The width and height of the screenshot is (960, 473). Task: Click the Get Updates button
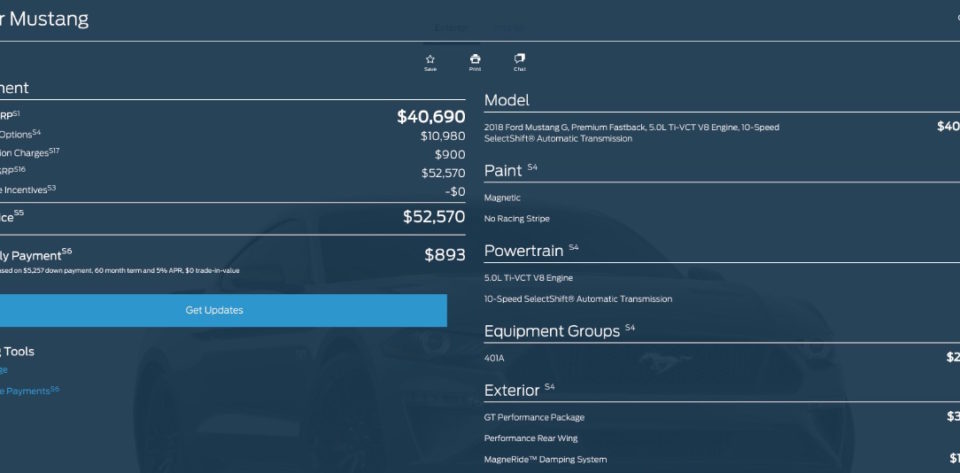[x=223, y=310]
